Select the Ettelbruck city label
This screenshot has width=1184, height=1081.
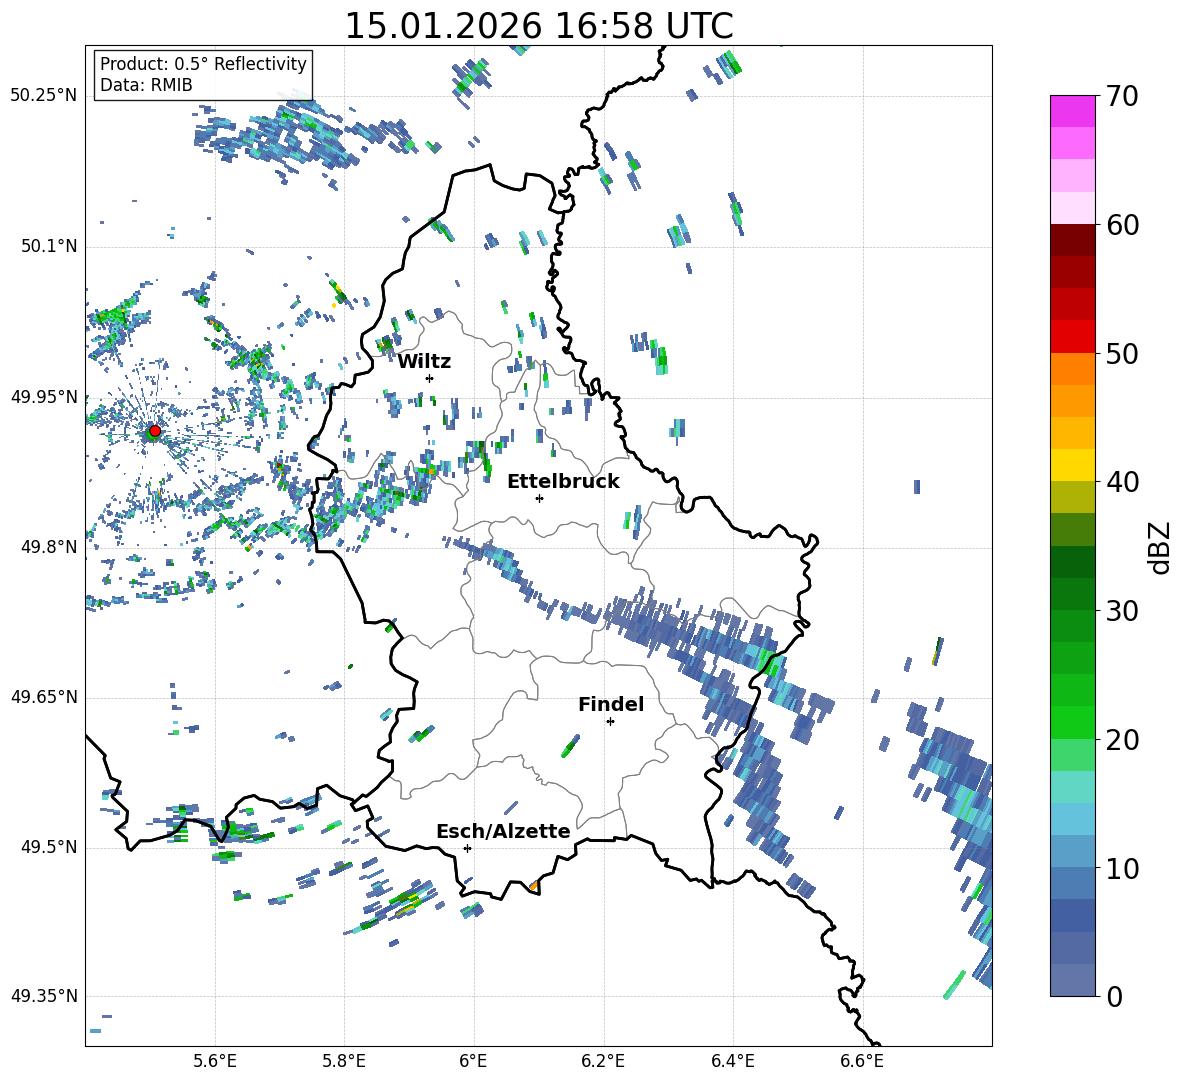tap(563, 481)
